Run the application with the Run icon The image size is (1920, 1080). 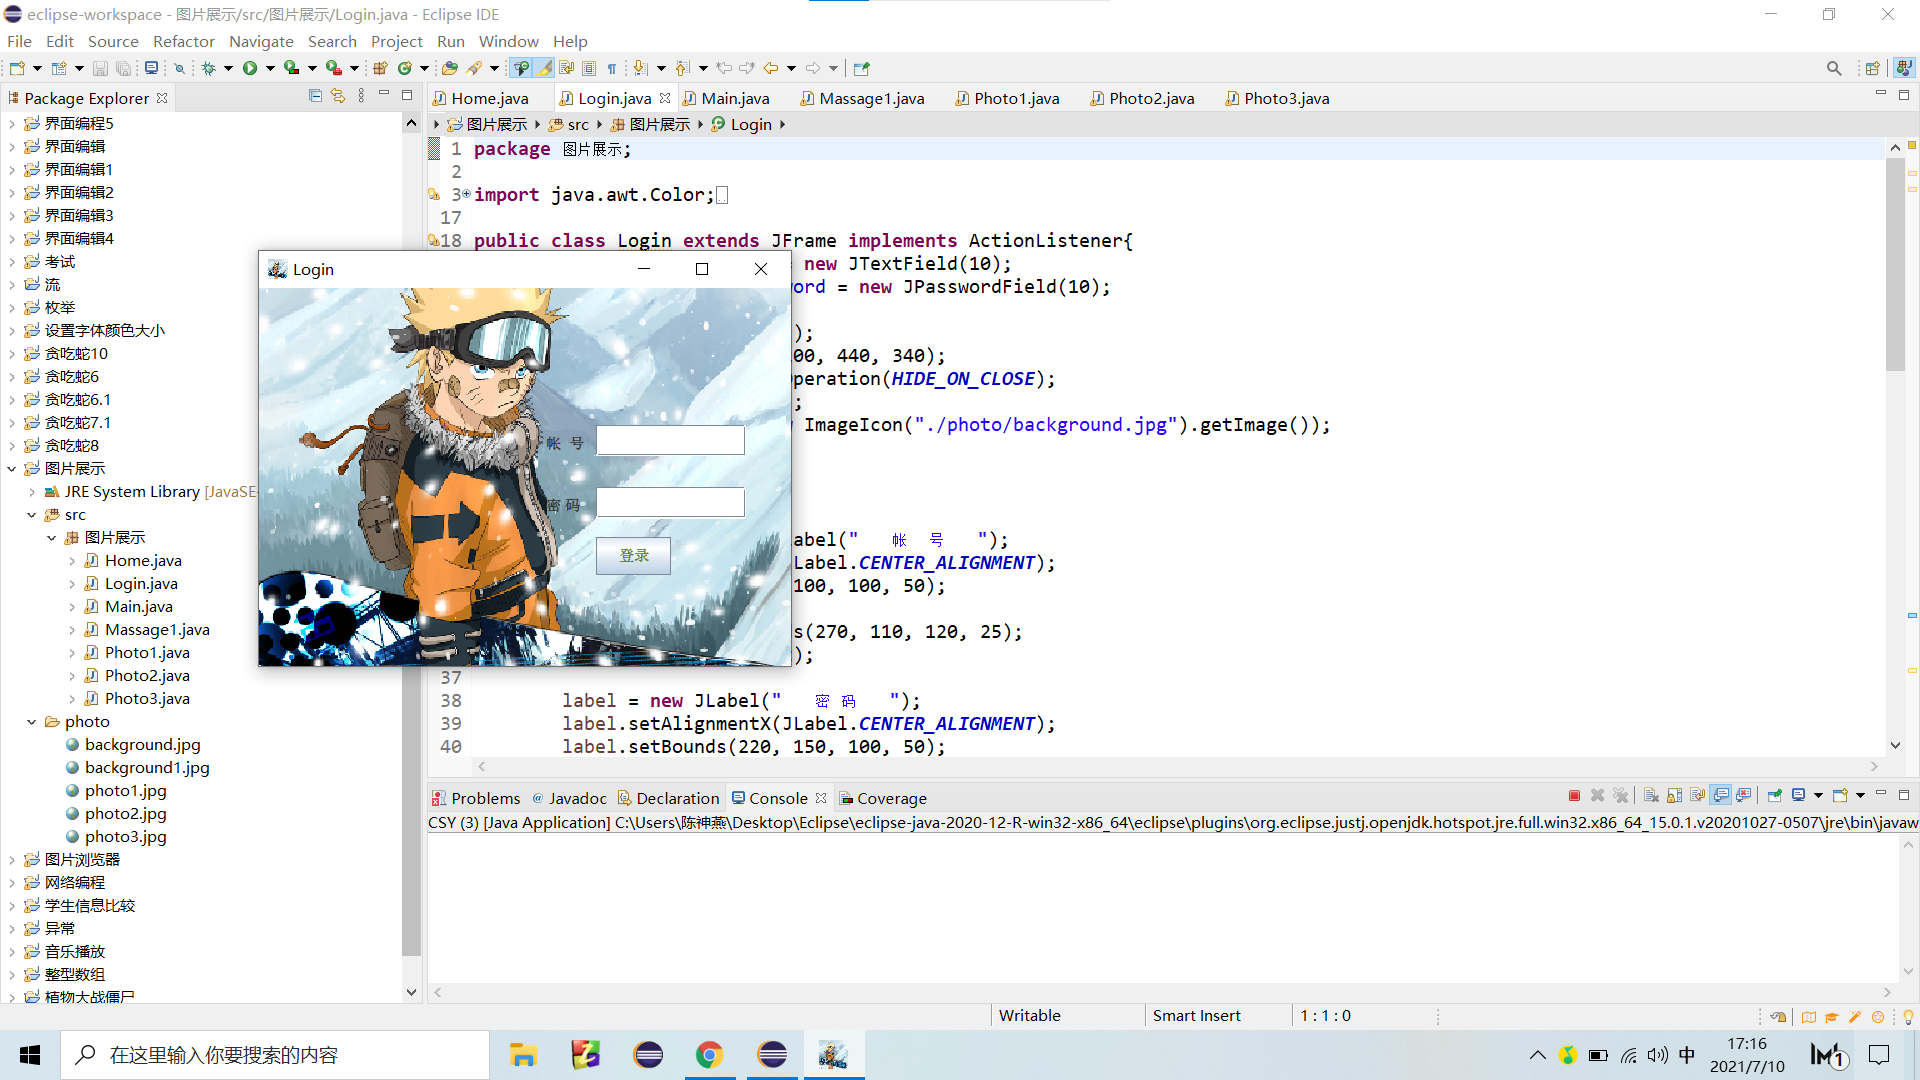click(250, 67)
